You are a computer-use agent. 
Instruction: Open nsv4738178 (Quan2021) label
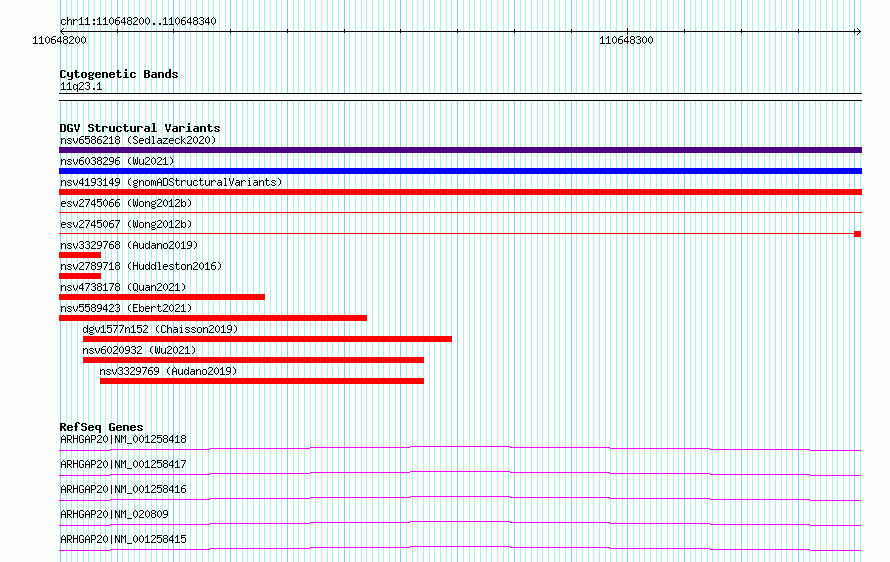(123, 287)
